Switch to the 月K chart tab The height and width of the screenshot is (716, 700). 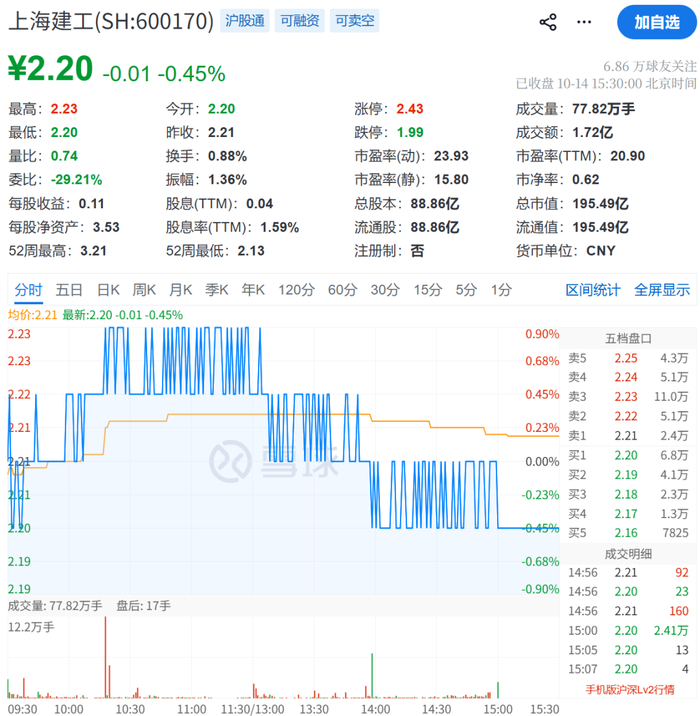(x=181, y=290)
